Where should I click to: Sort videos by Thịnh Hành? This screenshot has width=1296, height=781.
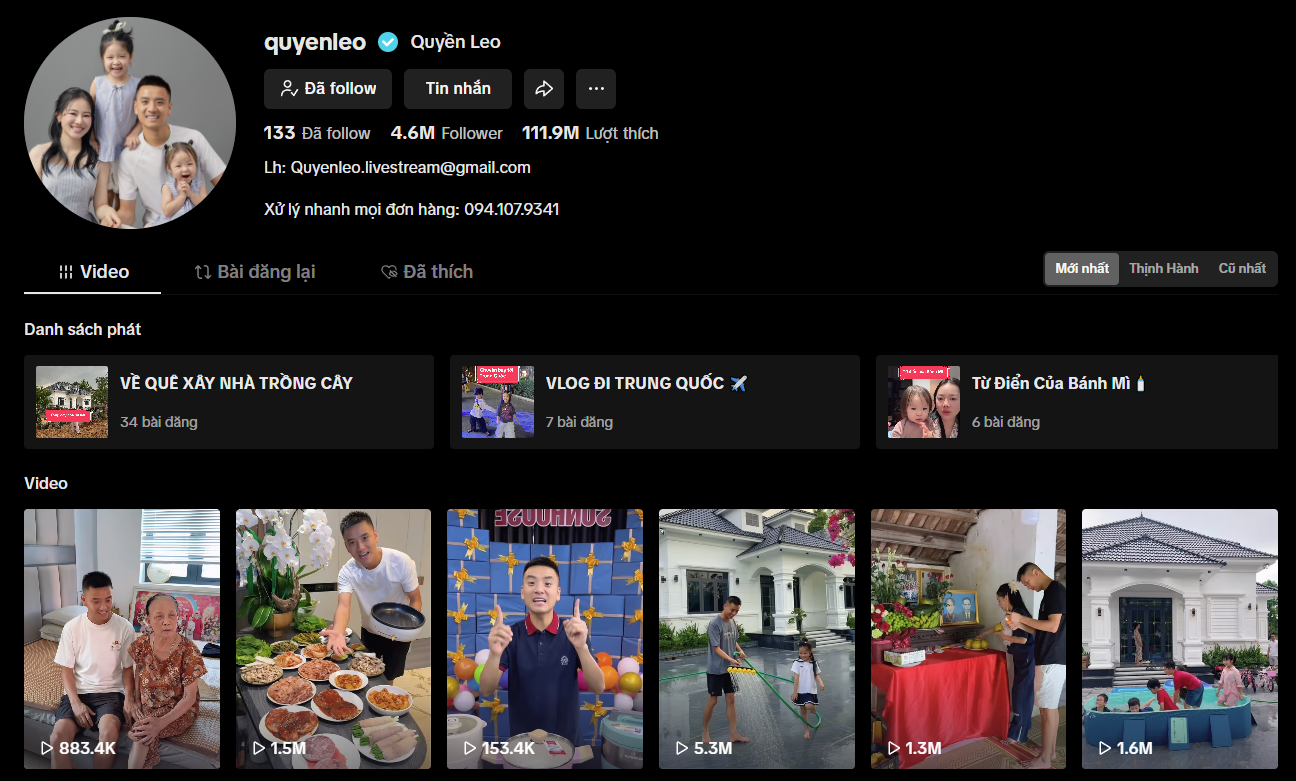click(x=1163, y=269)
